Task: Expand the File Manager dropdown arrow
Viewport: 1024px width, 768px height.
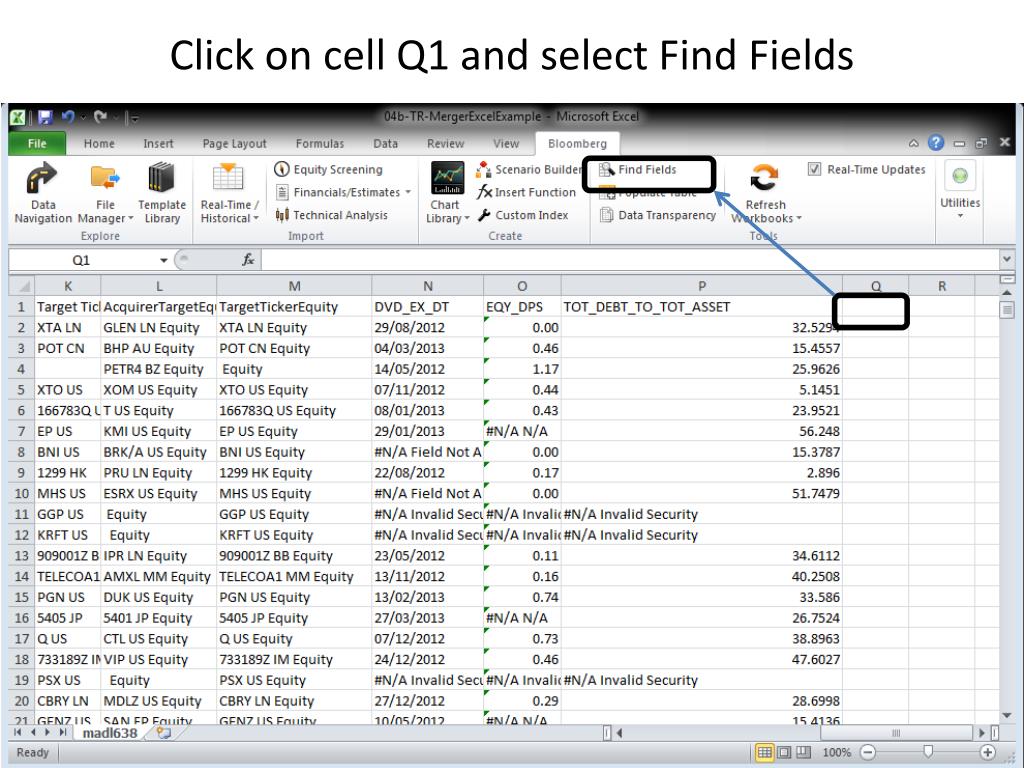Action: pyautogui.click(x=131, y=218)
